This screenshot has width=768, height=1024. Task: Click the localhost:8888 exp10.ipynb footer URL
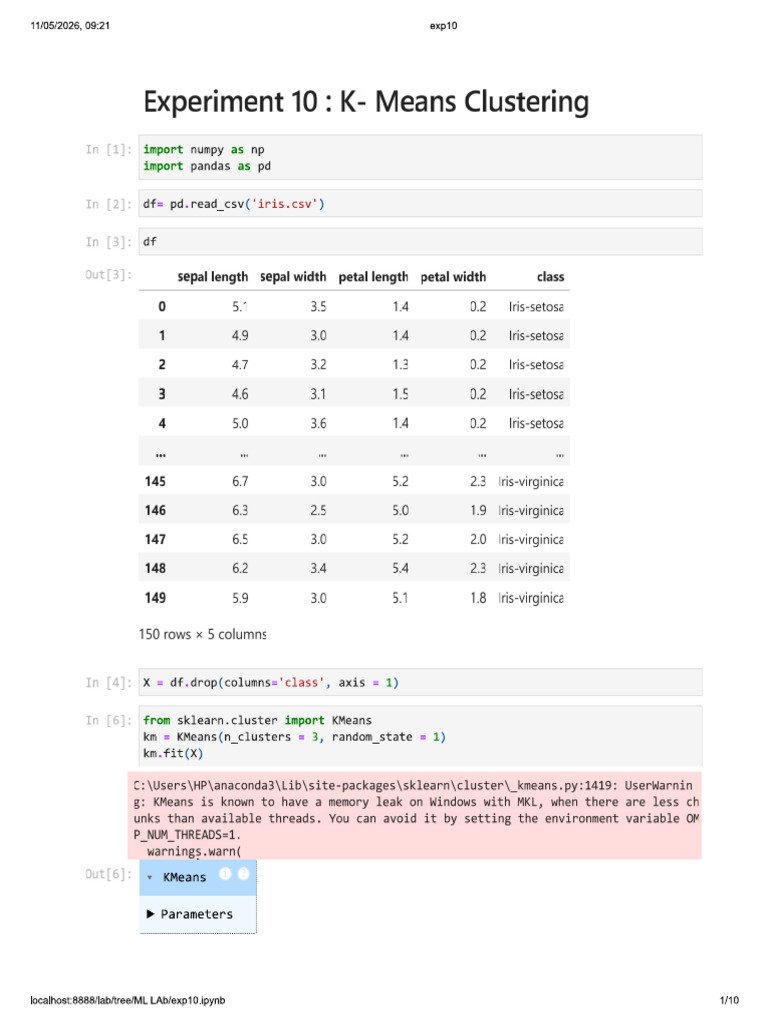tap(127, 1000)
